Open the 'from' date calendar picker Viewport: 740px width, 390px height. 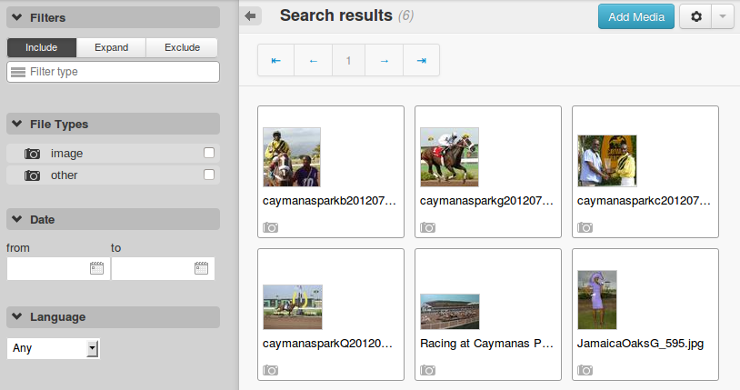[97, 268]
